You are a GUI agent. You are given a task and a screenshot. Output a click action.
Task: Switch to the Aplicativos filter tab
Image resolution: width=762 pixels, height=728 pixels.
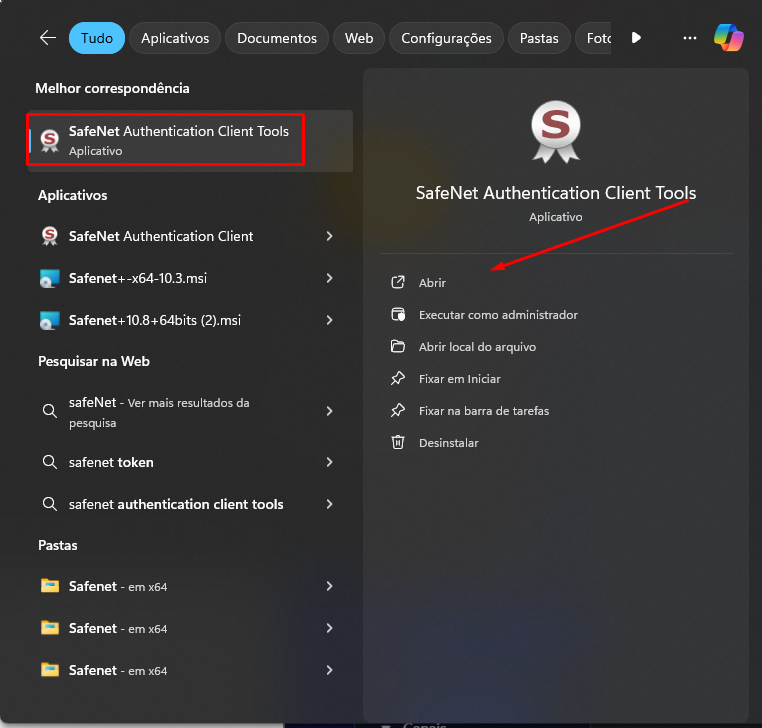click(x=175, y=38)
